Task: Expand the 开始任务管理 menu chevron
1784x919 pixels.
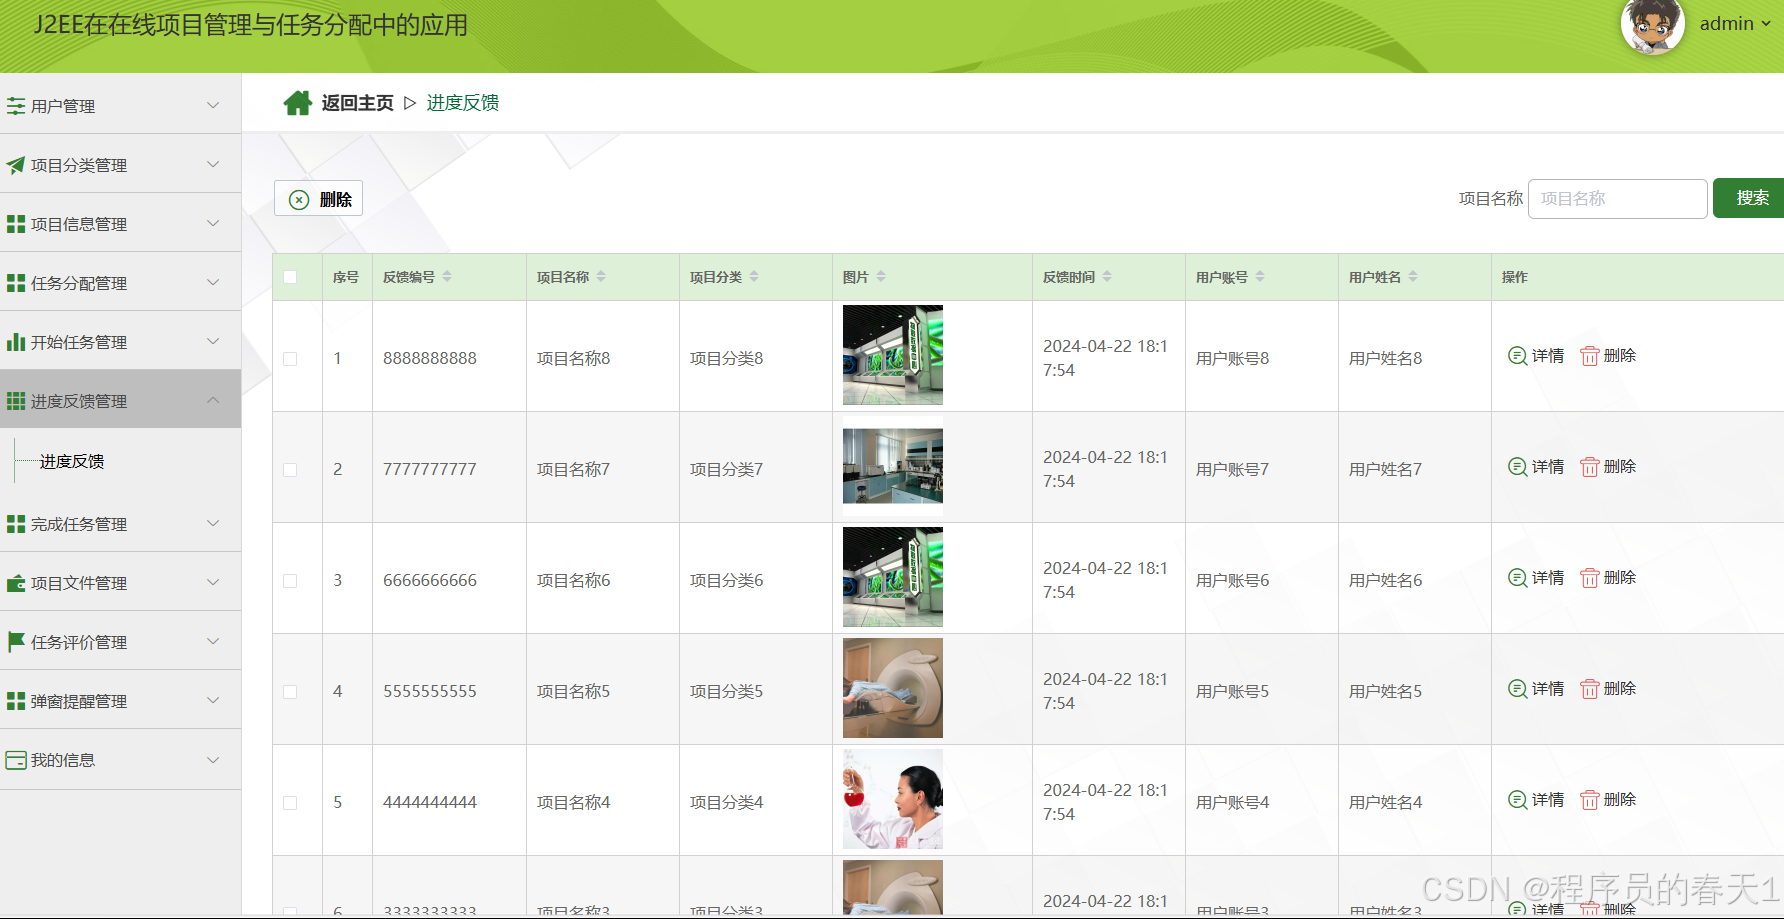Action: point(213,341)
